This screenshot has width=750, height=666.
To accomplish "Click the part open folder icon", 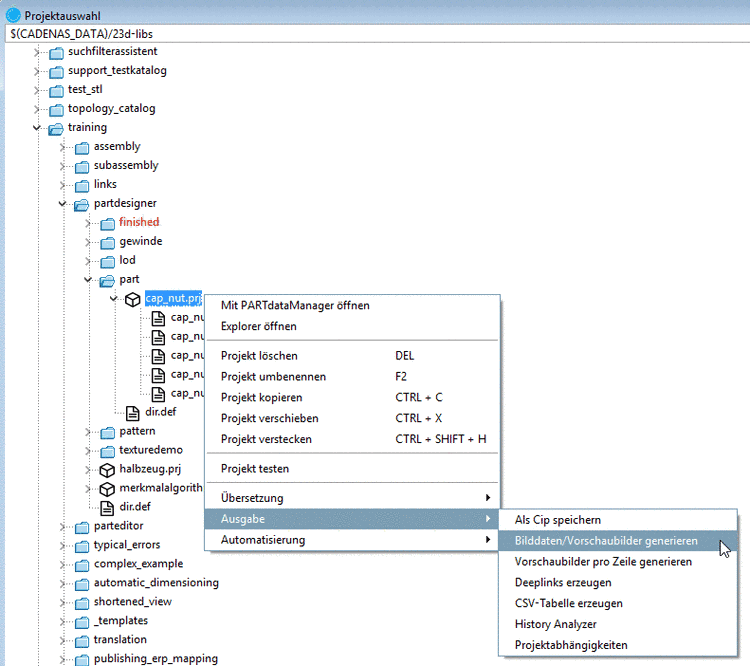I will [x=107, y=280].
